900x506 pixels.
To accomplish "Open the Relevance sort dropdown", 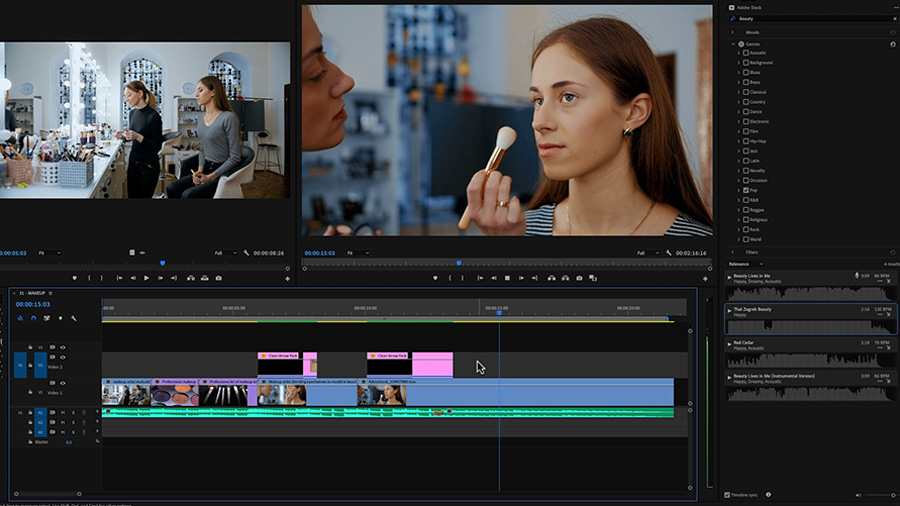I will tap(745, 264).
